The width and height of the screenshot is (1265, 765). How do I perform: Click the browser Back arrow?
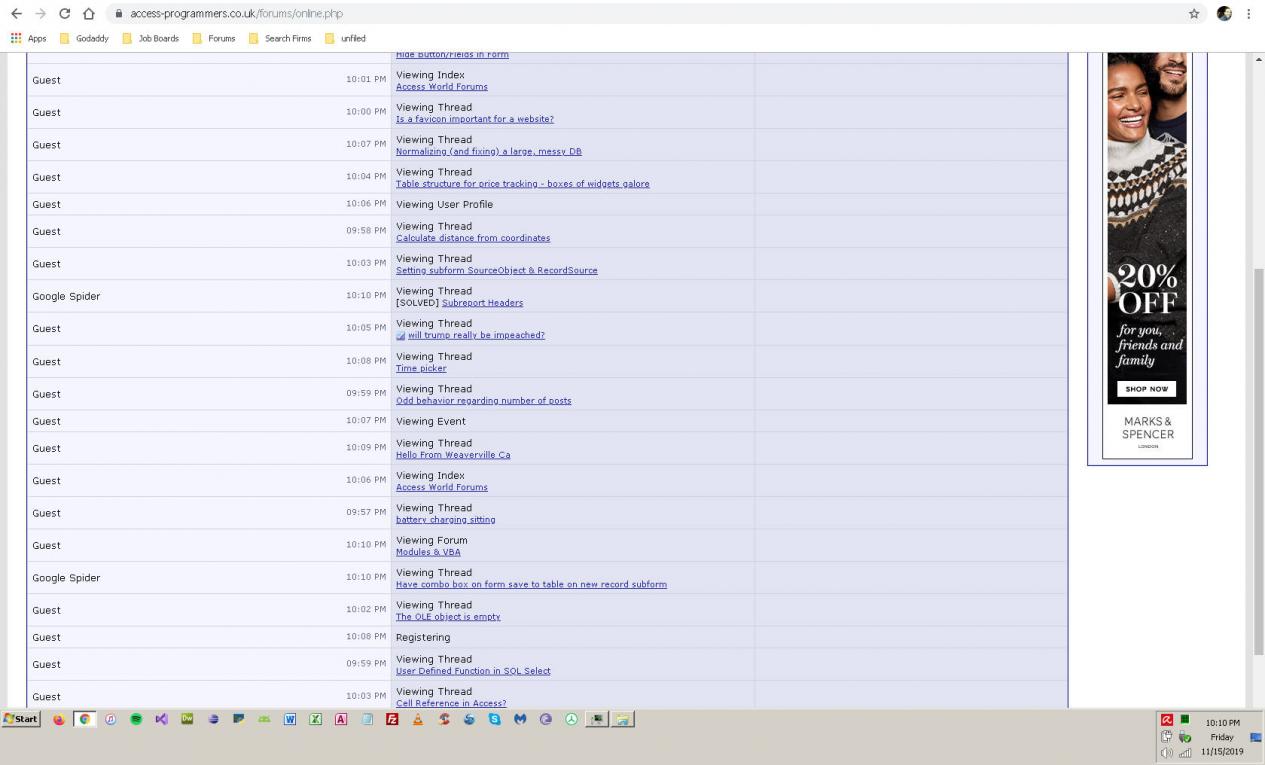click(15, 13)
